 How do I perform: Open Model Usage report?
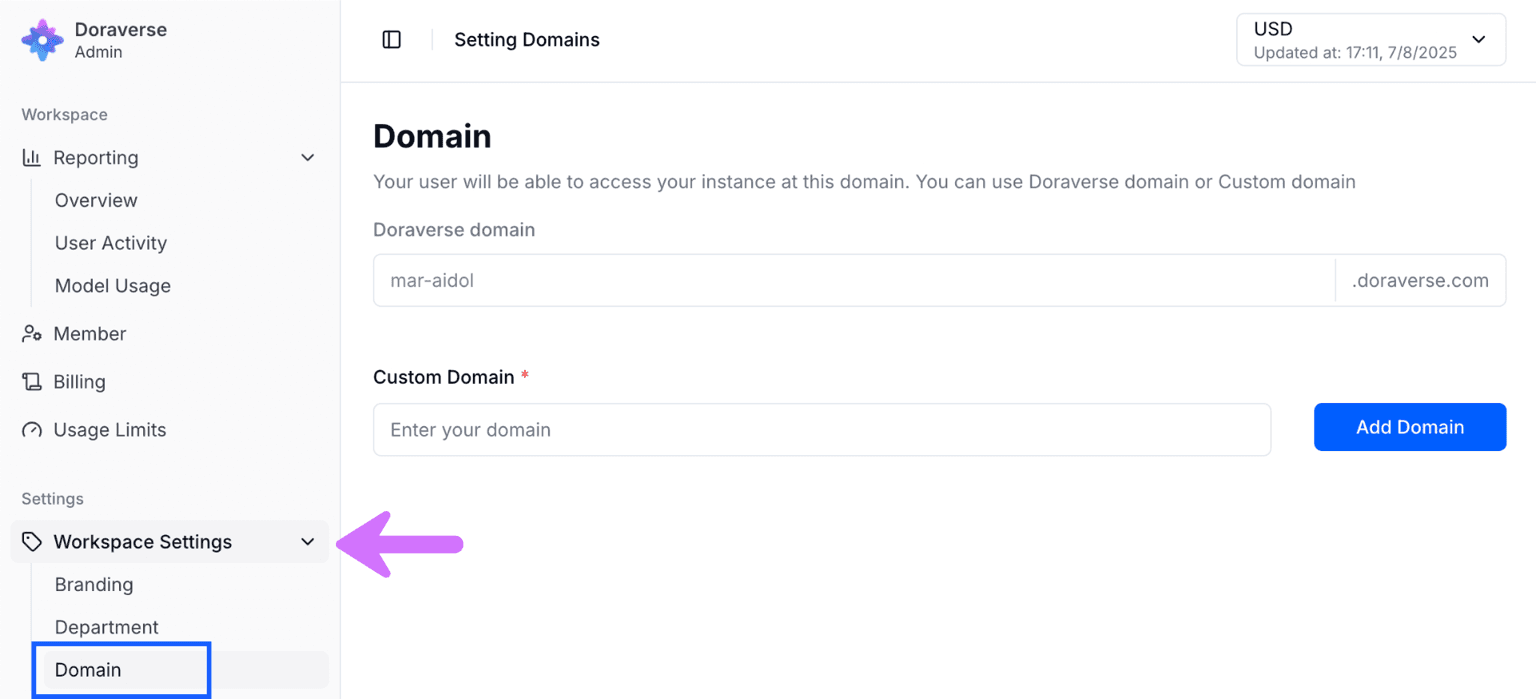[x=113, y=286]
